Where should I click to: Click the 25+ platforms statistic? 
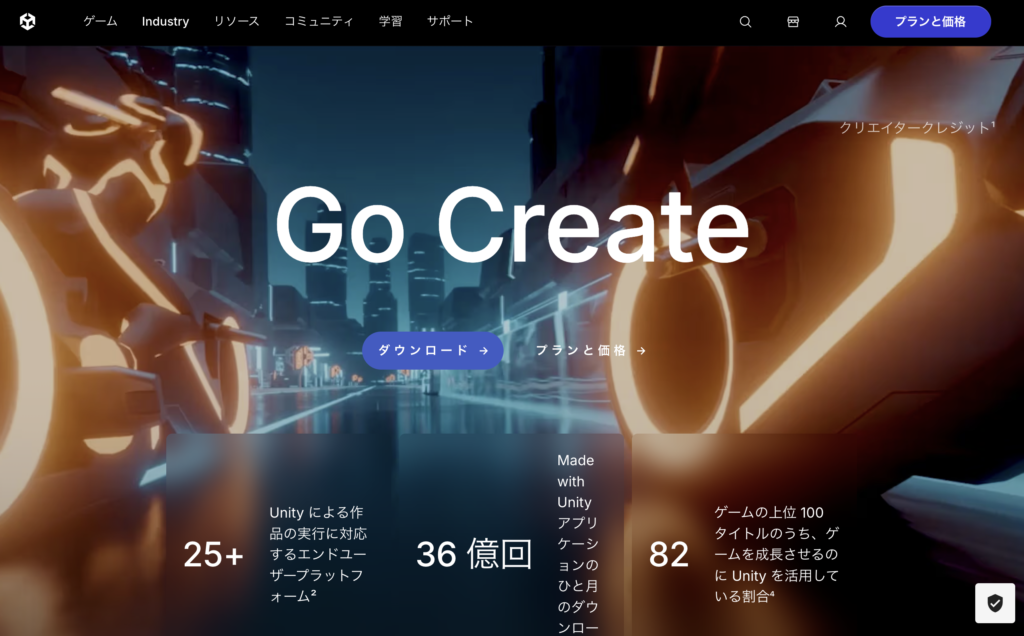[213, 554]
